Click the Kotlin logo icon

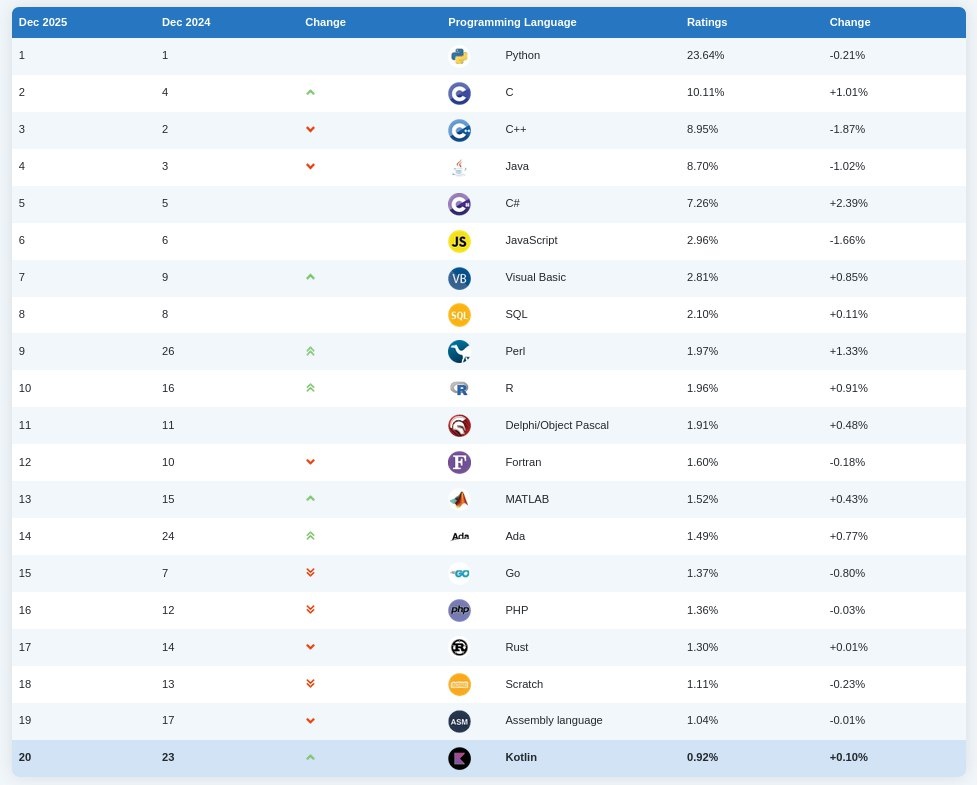[x=459, y=758]
